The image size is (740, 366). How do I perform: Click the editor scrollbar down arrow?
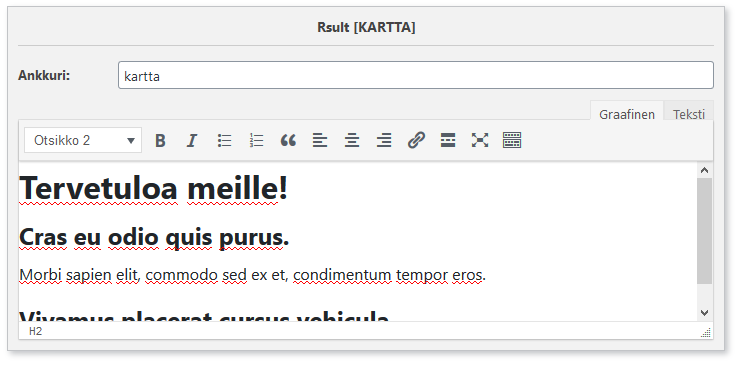[705, 312]
